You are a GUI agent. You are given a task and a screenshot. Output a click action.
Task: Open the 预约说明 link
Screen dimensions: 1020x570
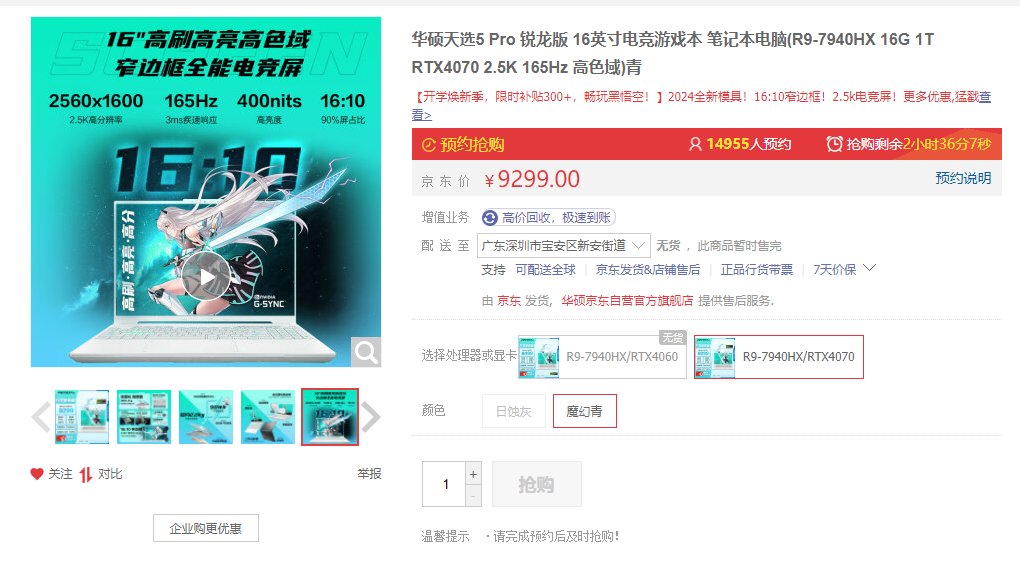click(963, 178)
